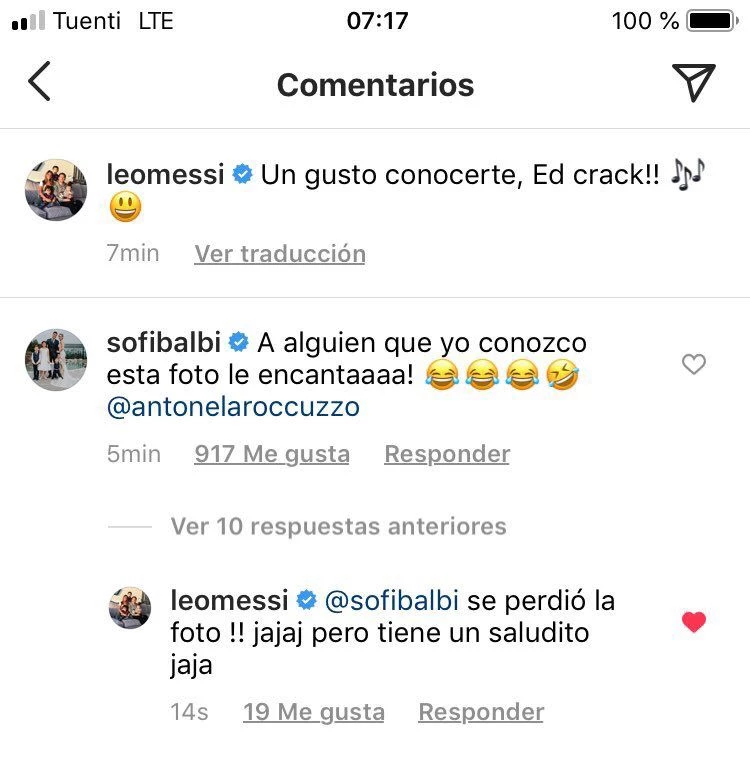View the 917 Me gusta list
This screenshot has width=750, height=773.
(272, 454)
